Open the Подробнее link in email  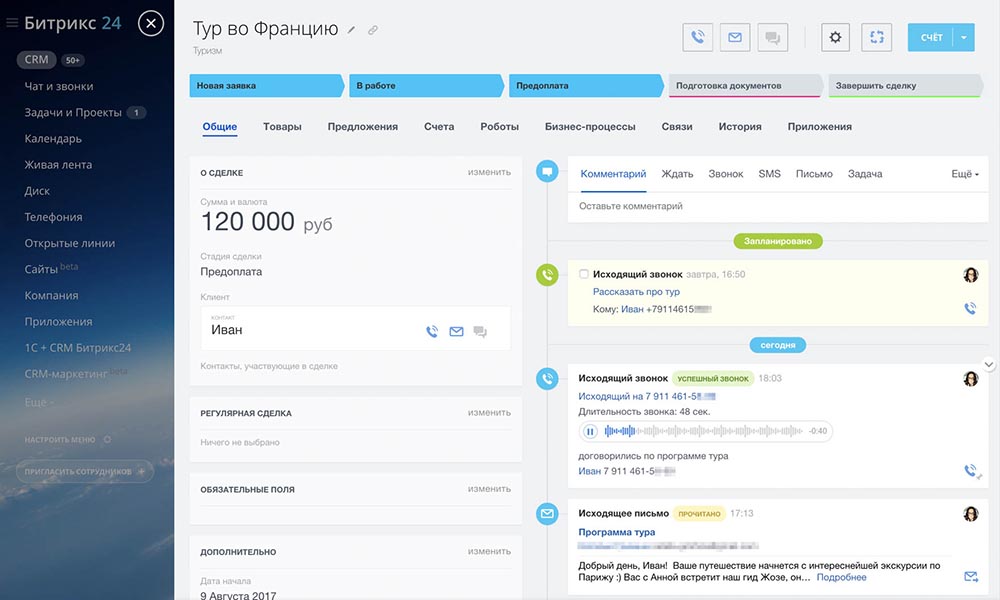841,577
